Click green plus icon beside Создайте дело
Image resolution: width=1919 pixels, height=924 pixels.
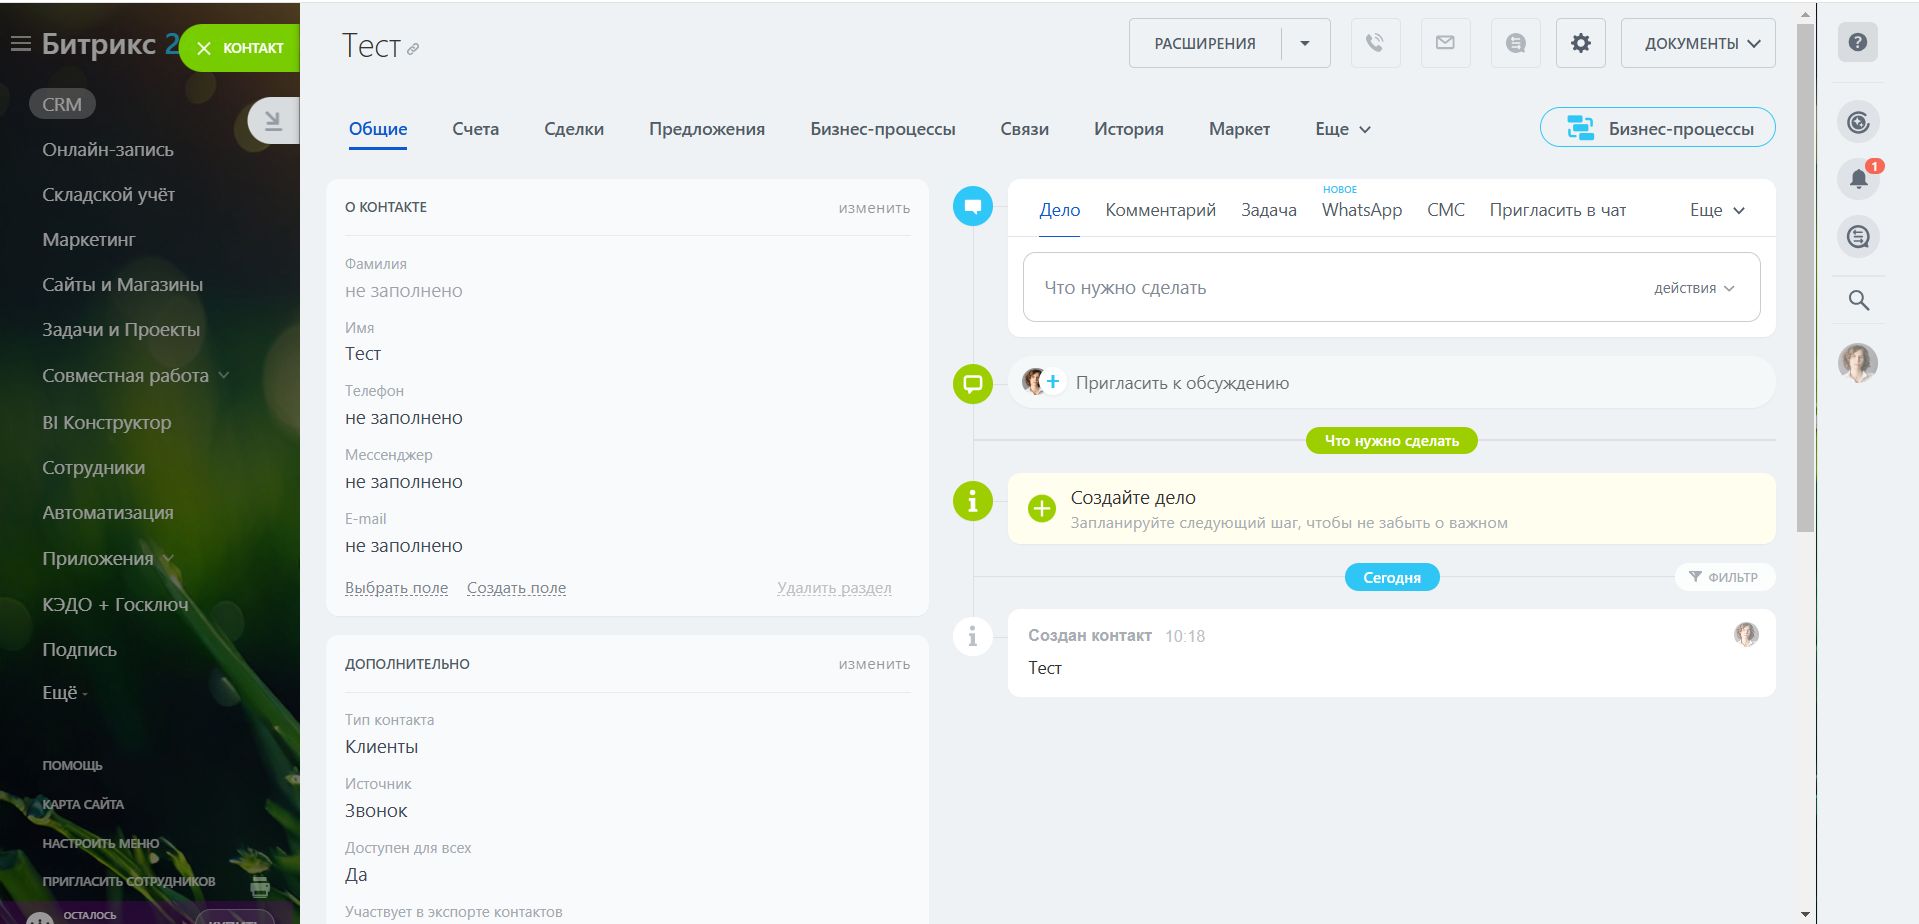[1041, 508]
